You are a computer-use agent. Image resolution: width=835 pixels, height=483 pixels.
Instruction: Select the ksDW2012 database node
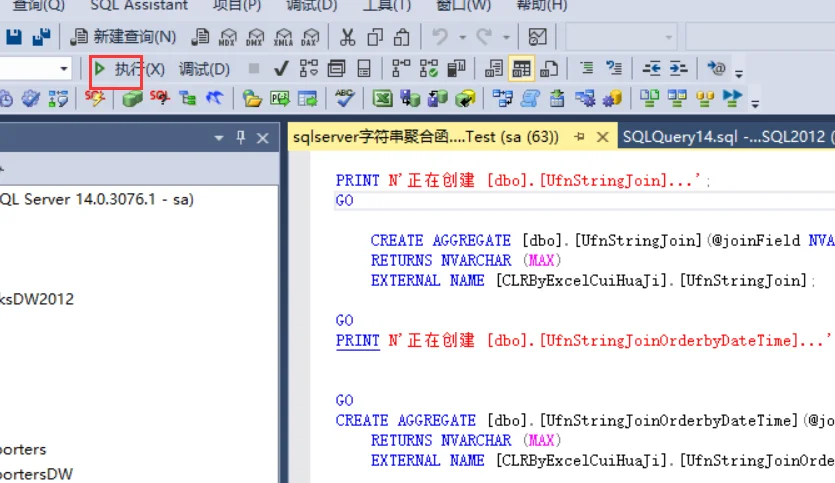(x=37, y=299)
